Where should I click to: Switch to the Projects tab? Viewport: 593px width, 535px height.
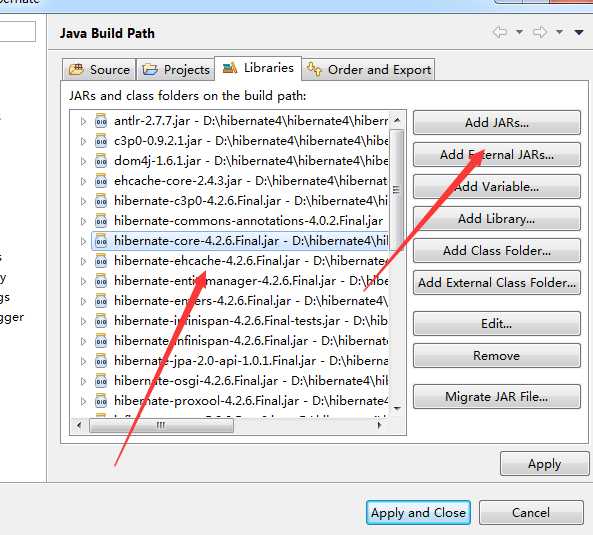pyautogui.click(x=175, y=70)
